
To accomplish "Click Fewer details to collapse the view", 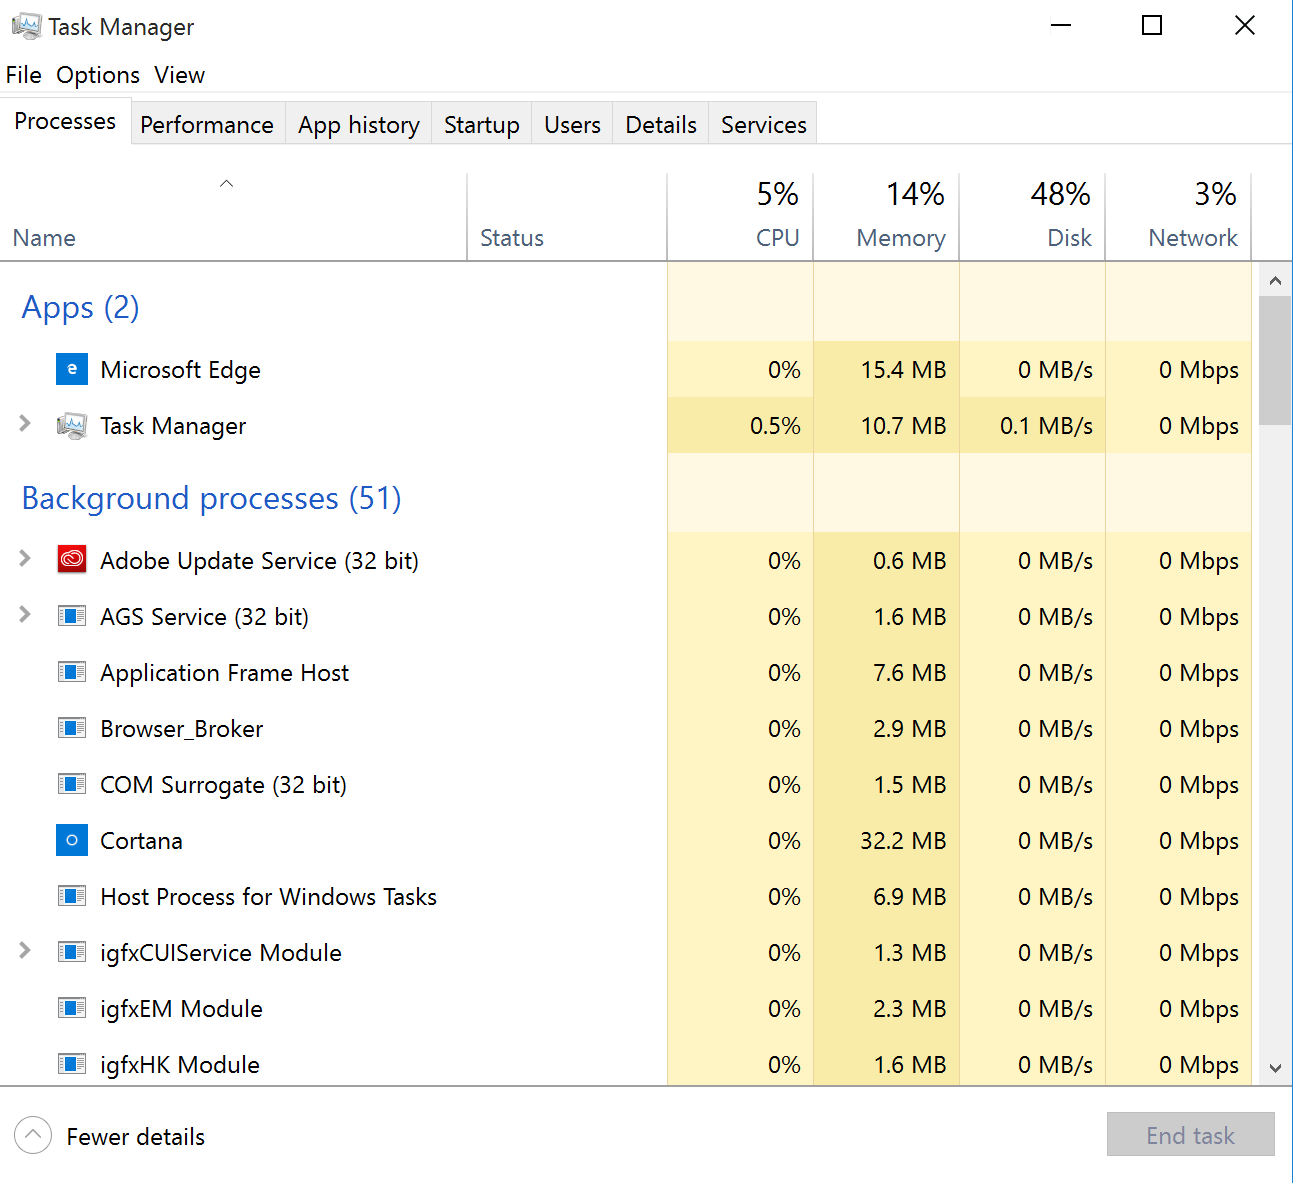I will click(135, 1135).
